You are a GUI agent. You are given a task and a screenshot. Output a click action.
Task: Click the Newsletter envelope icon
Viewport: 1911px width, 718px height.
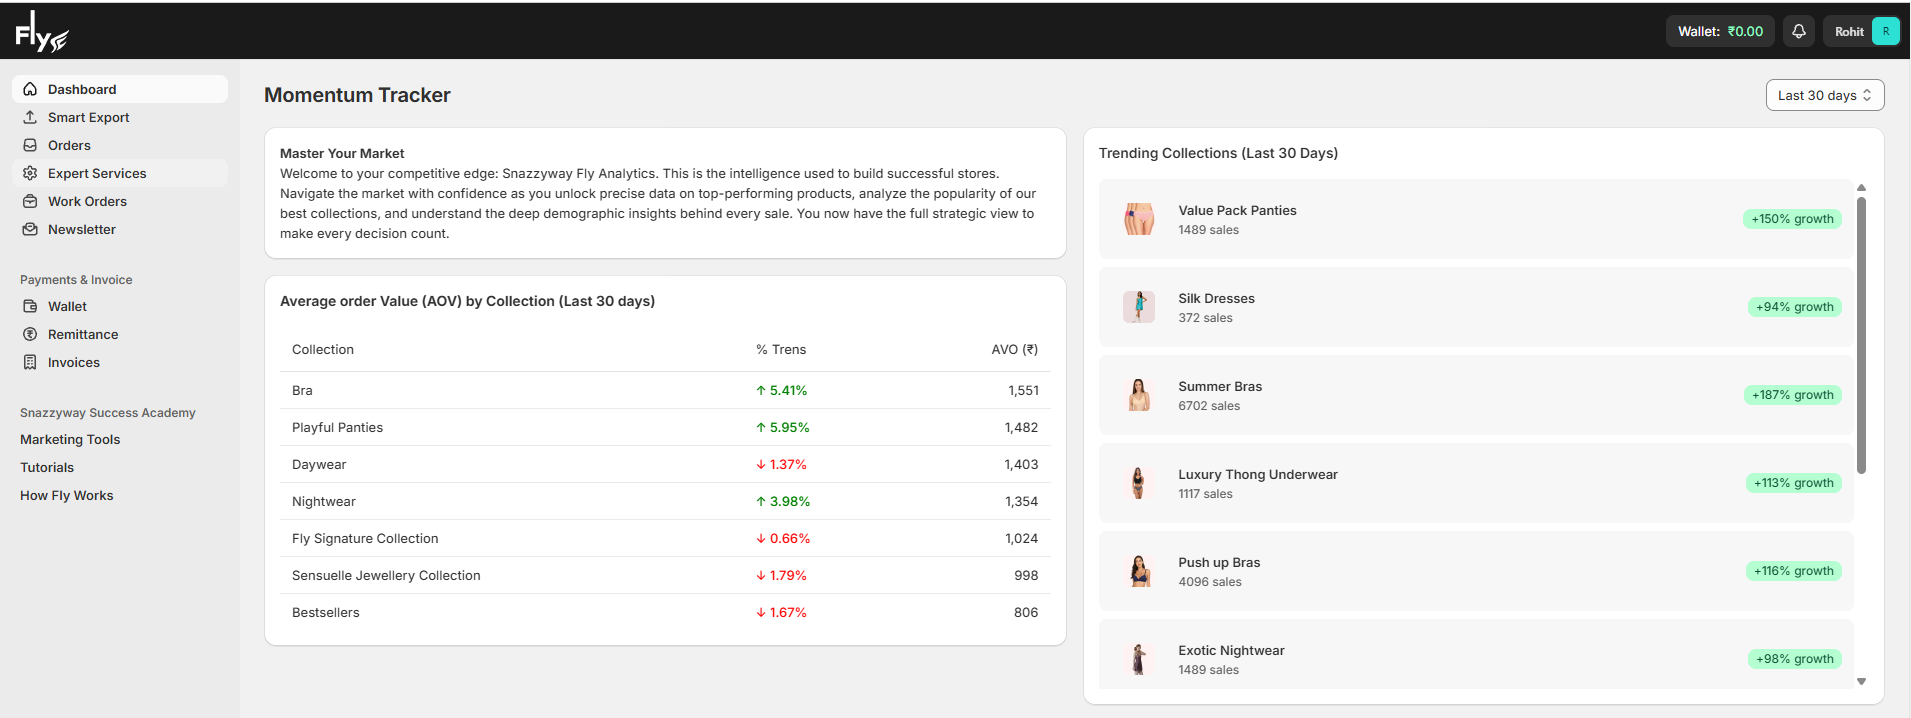click(x=30, y=229)
